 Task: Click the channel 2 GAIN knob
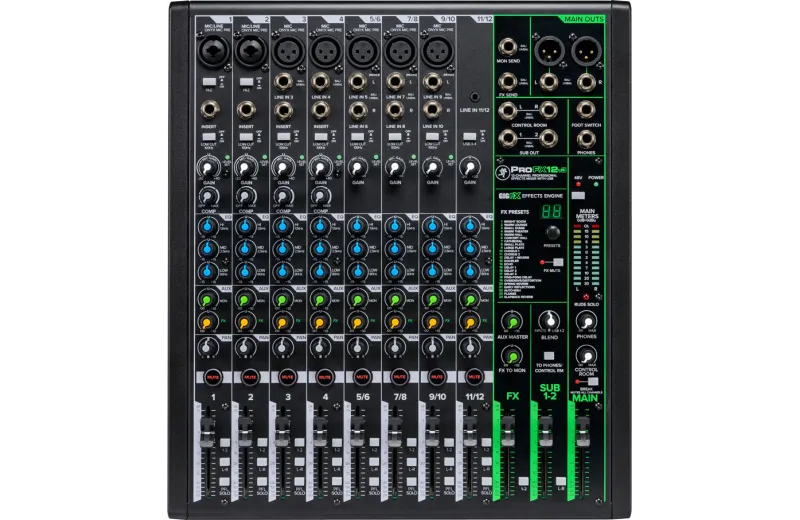click(x=245, y=168)
